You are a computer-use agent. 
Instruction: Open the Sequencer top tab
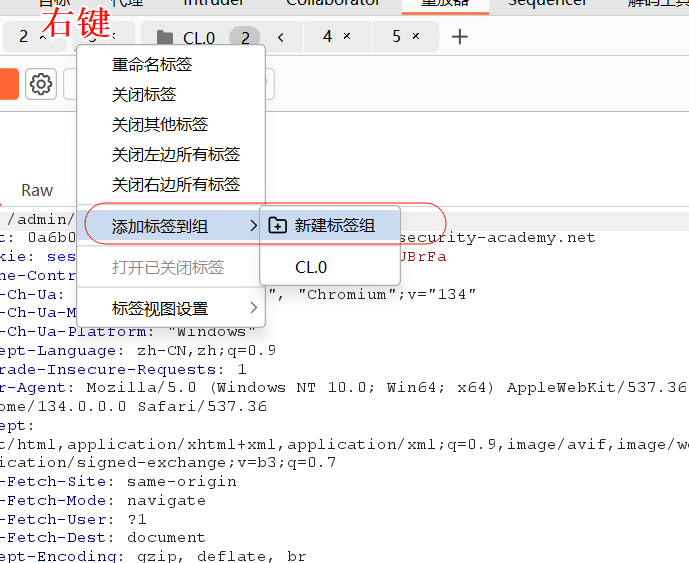pos(548,4)
